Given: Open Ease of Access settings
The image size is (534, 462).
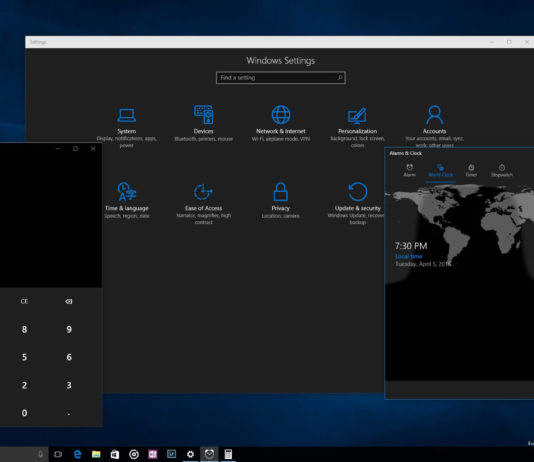Looking at the screenshot, I should [x=203, y=204].
